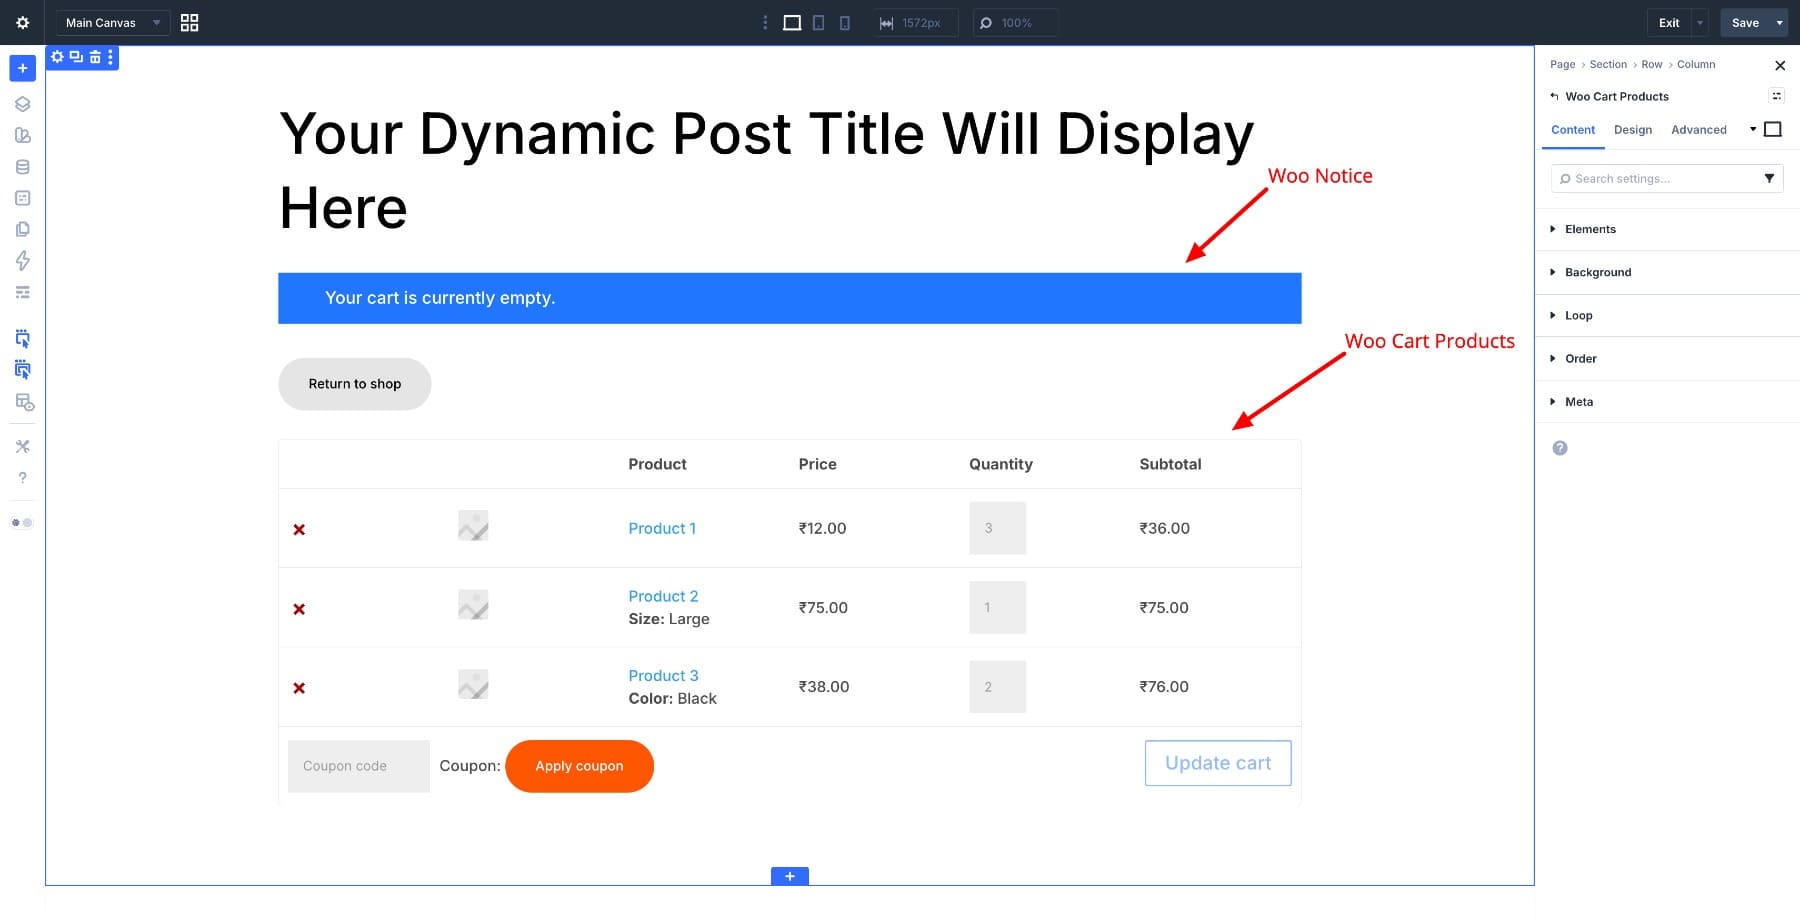Viewport: 1800px width, 918px height.
Task: Expand the Elements settings group
Action: tap(1590, 229)
